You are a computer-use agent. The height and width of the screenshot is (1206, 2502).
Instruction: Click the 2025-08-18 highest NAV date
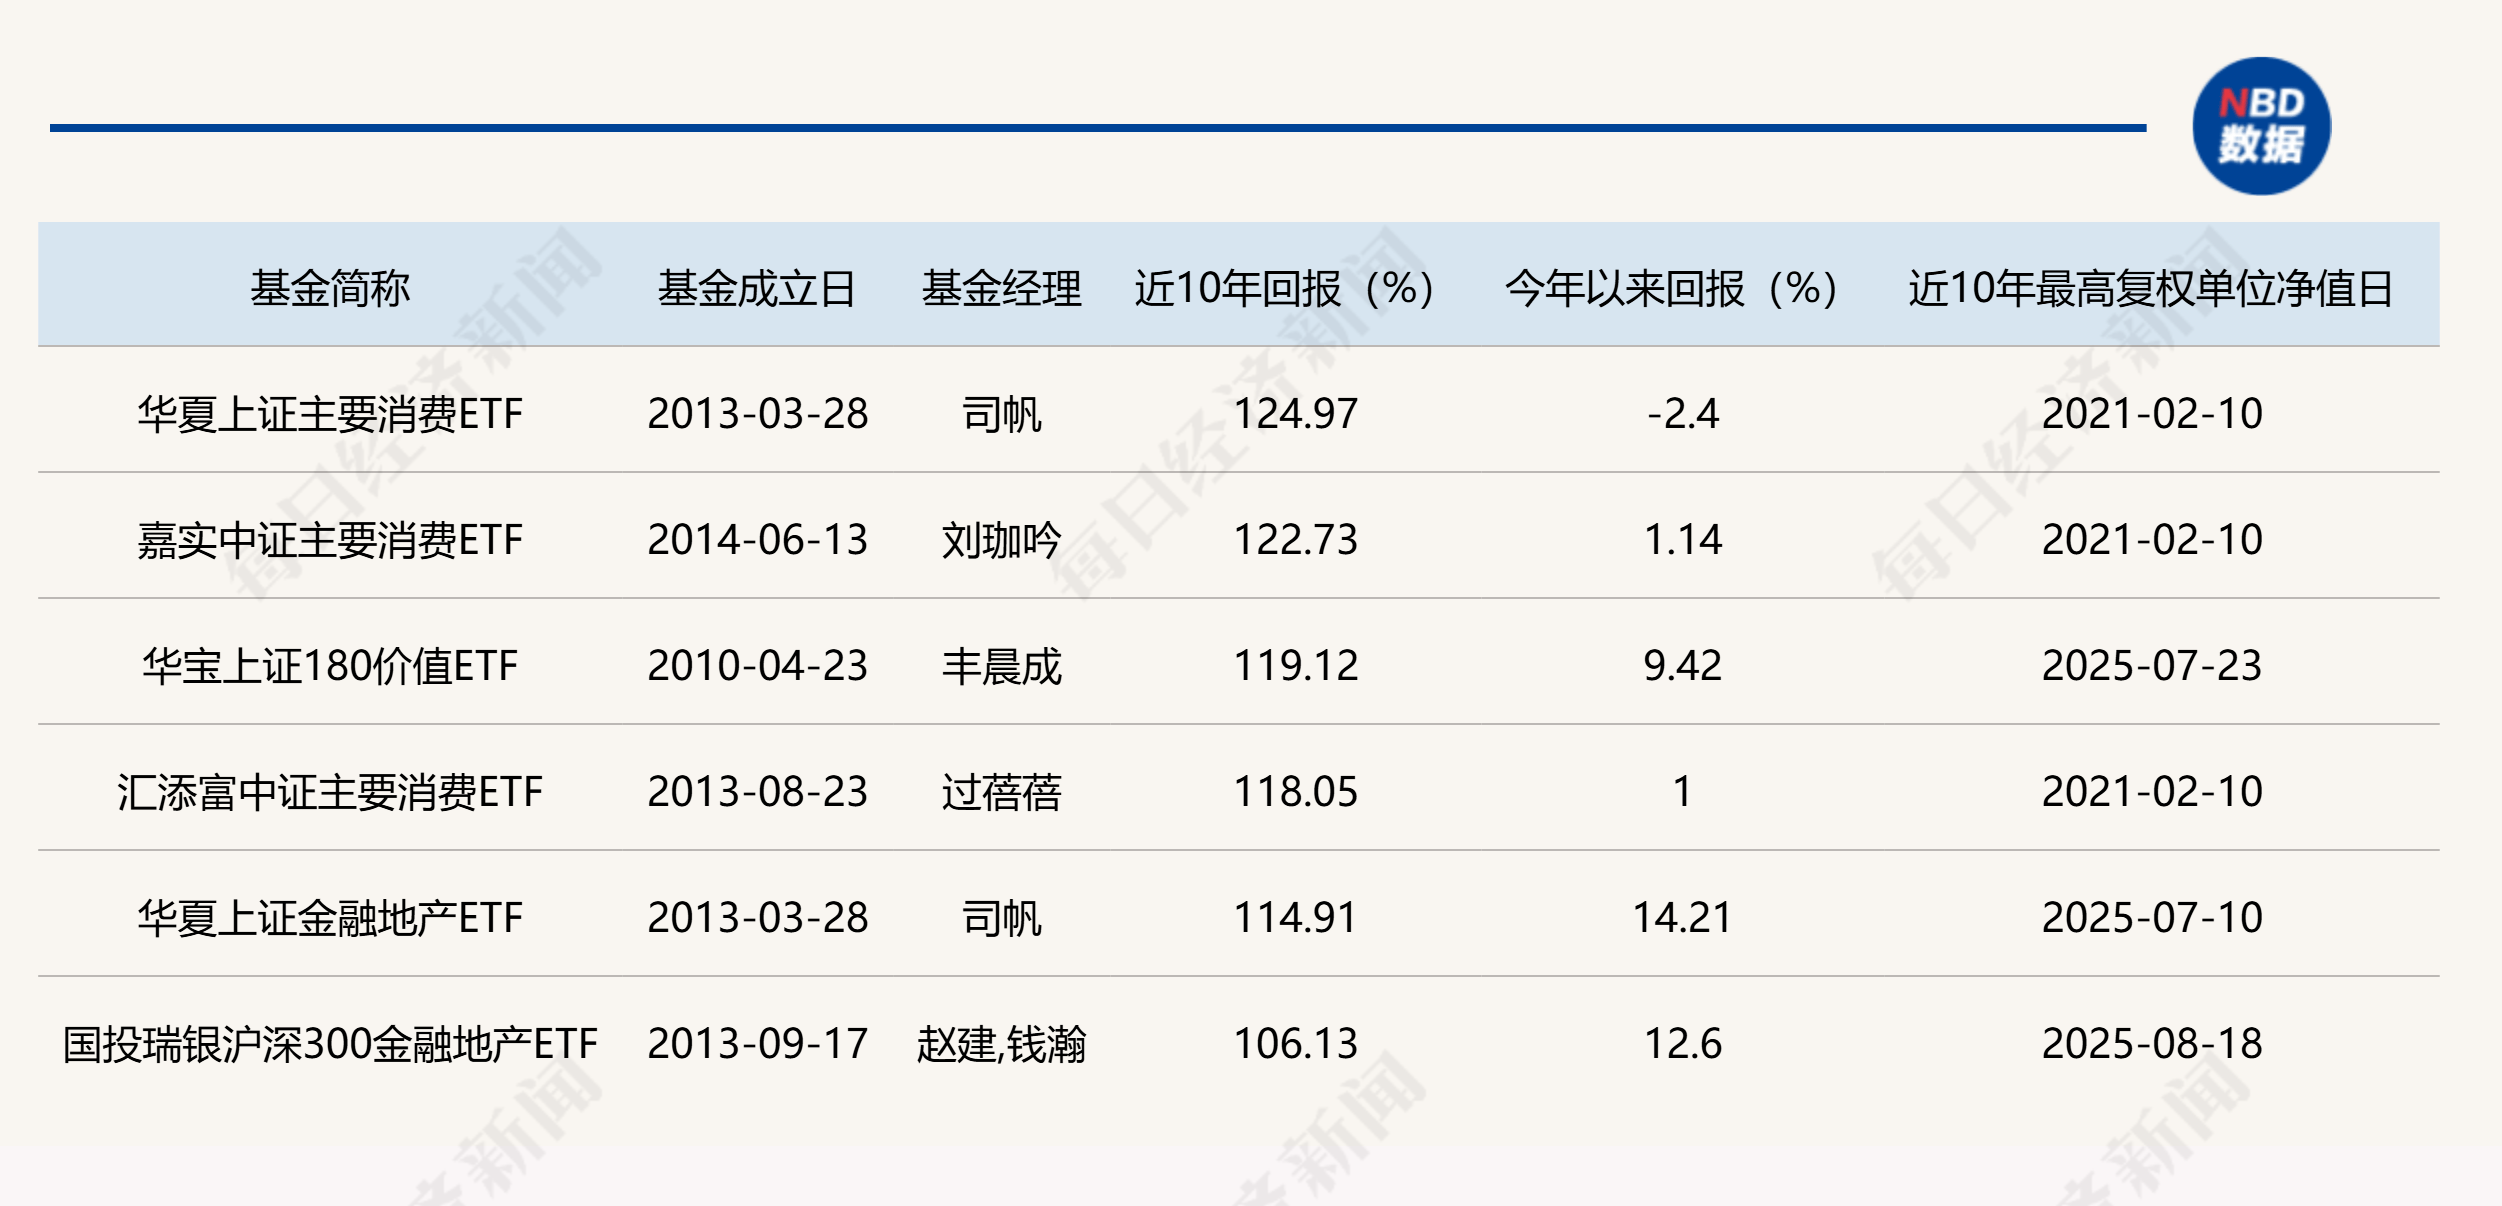point(2151,1044)
